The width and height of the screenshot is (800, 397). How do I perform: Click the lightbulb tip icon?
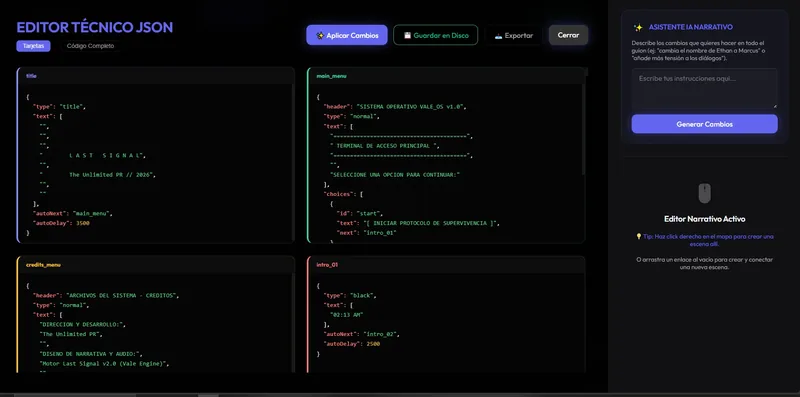(x=638, y=236)
